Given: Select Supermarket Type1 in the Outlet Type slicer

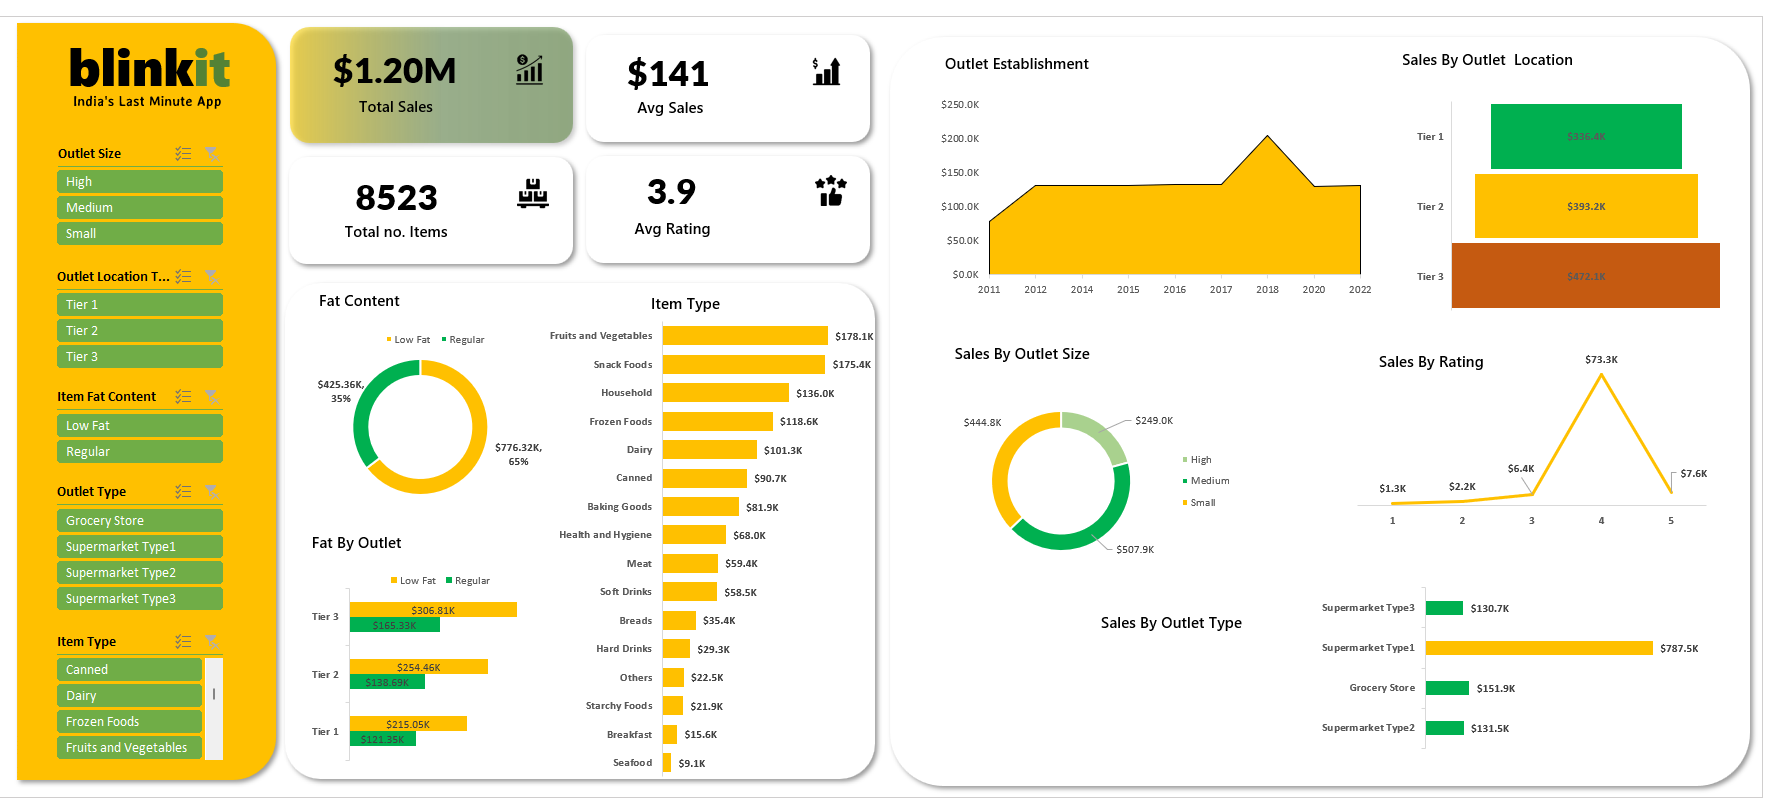Looking at the screenshot, I should tap(139, 547).
